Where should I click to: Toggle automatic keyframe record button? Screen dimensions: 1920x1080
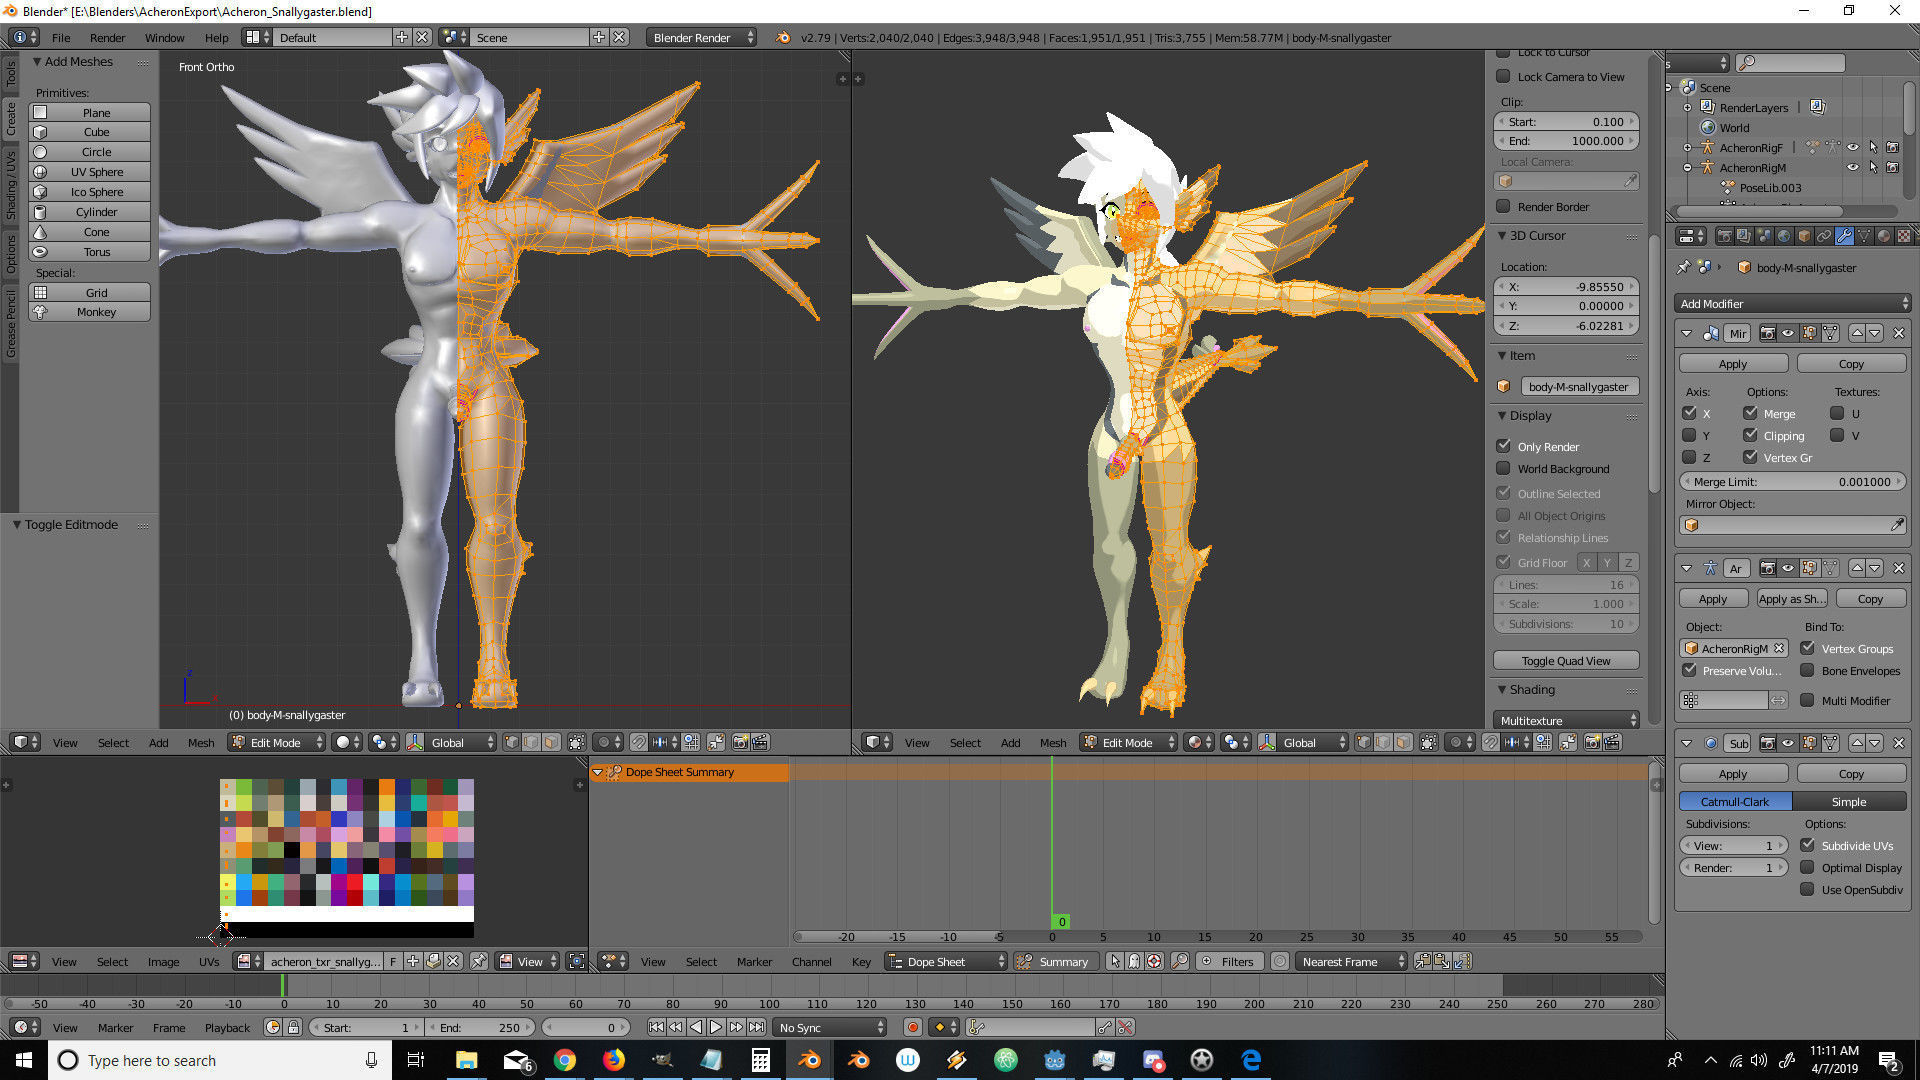tap(912, 1027)
